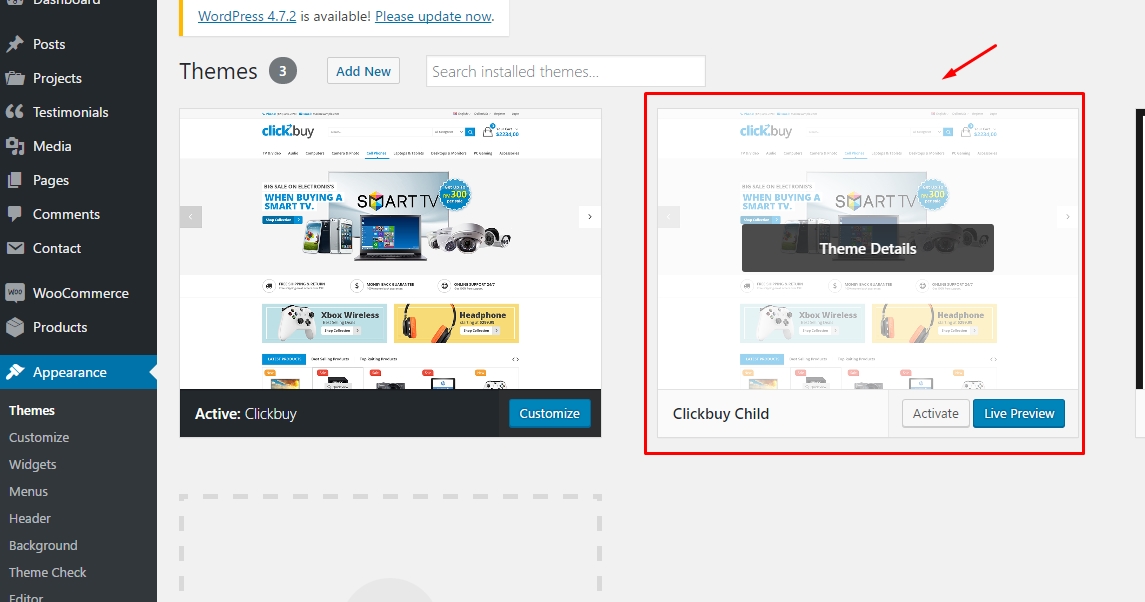Click the Appearance paintbrush icon
The image size is (1145, 602).
point(15,372)
